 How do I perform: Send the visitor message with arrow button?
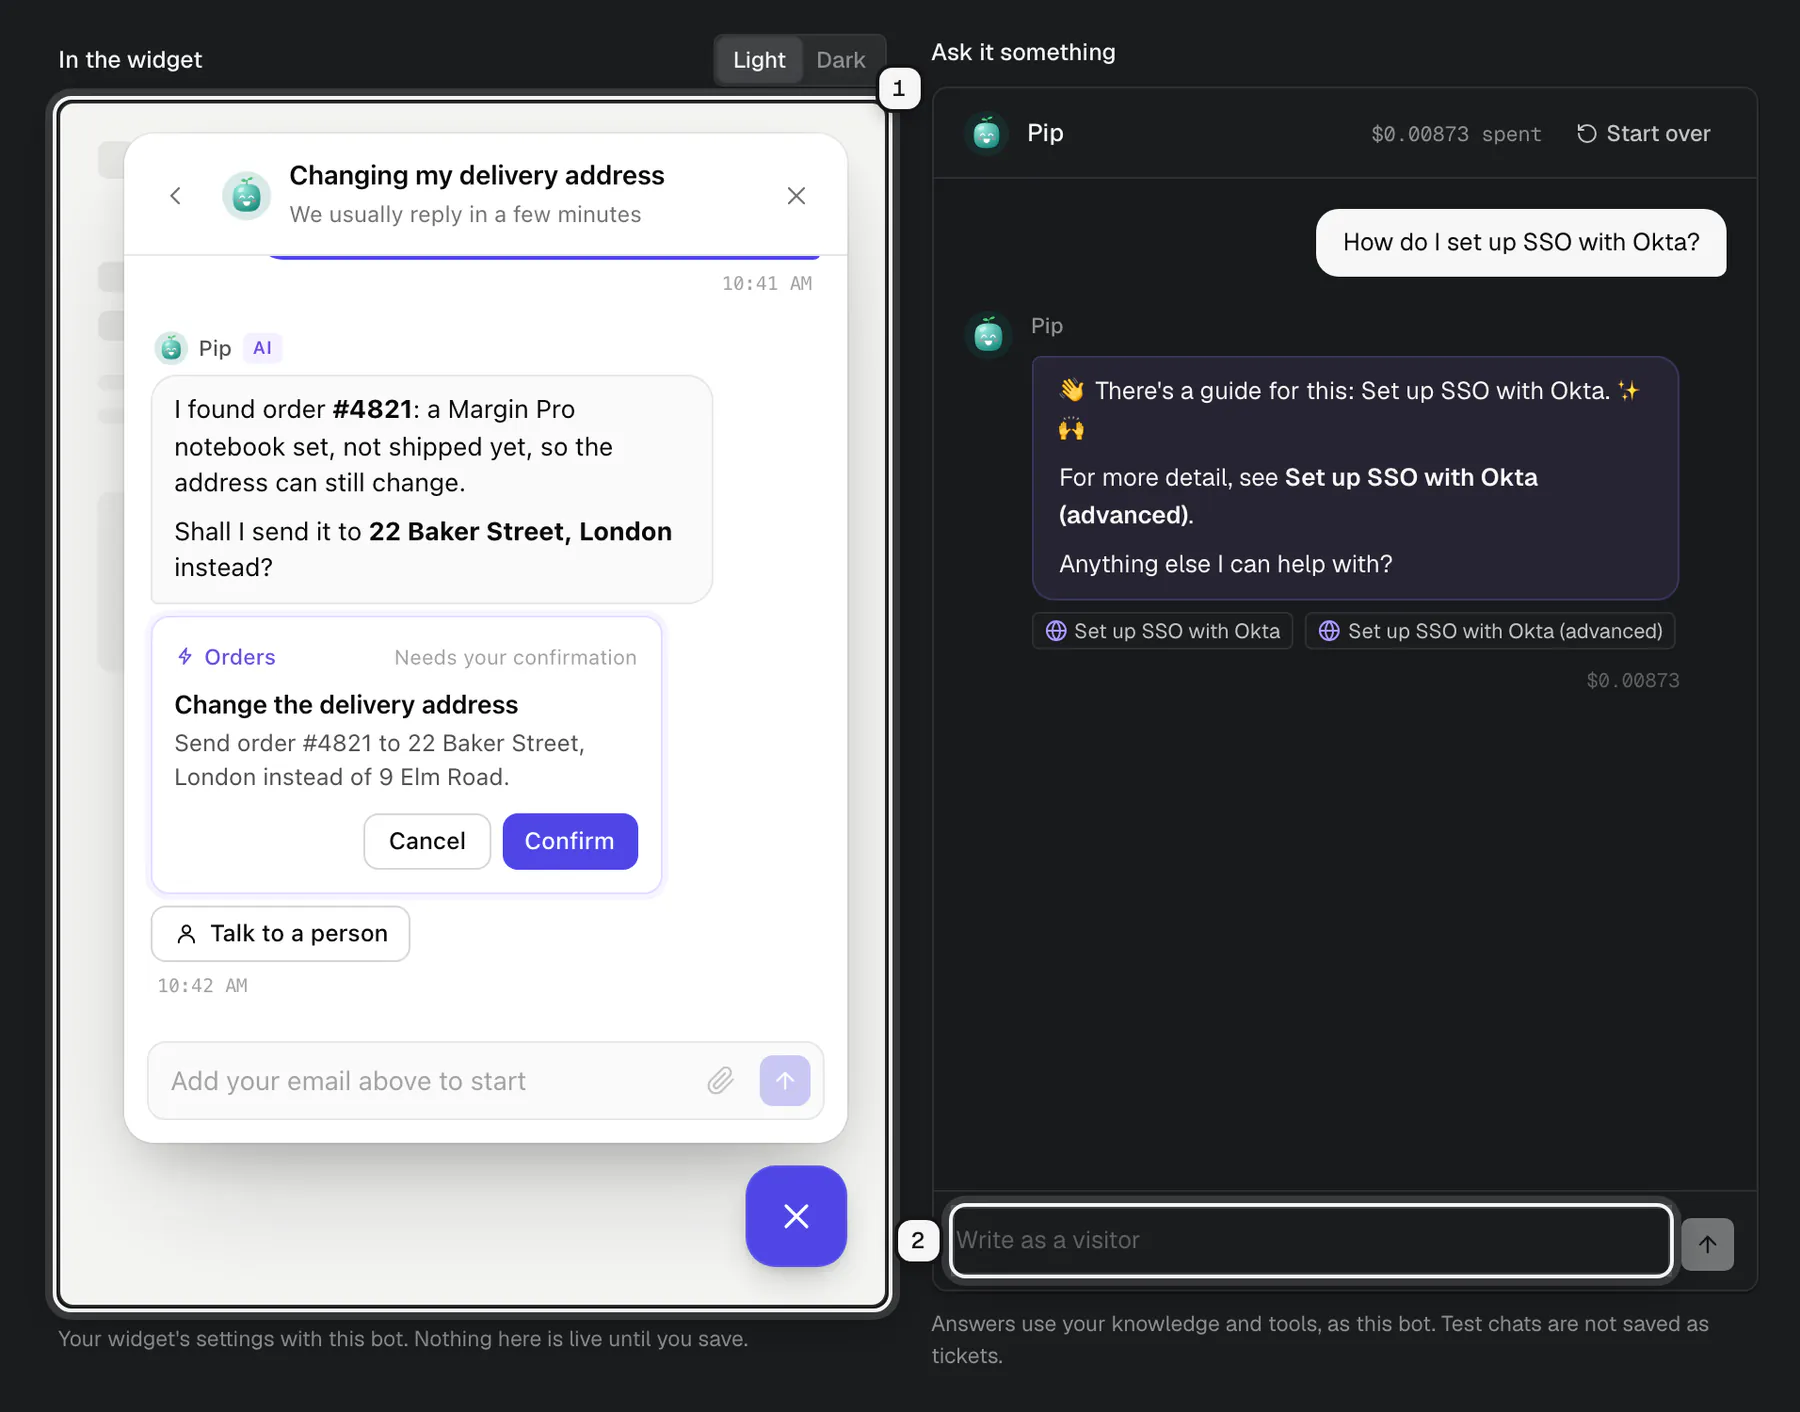pyautogui.click(x=1708, y=1244)
